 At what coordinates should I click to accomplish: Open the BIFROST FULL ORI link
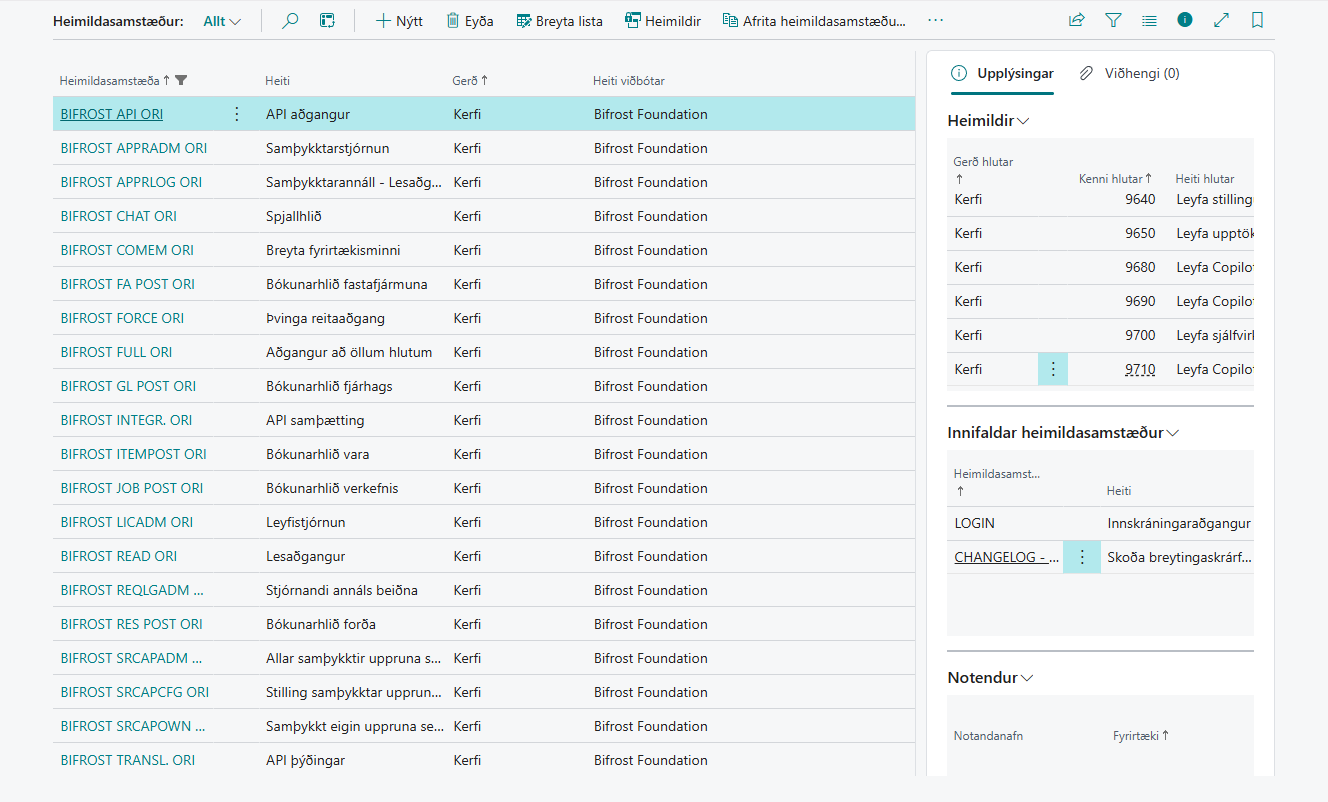click(116, 352)
